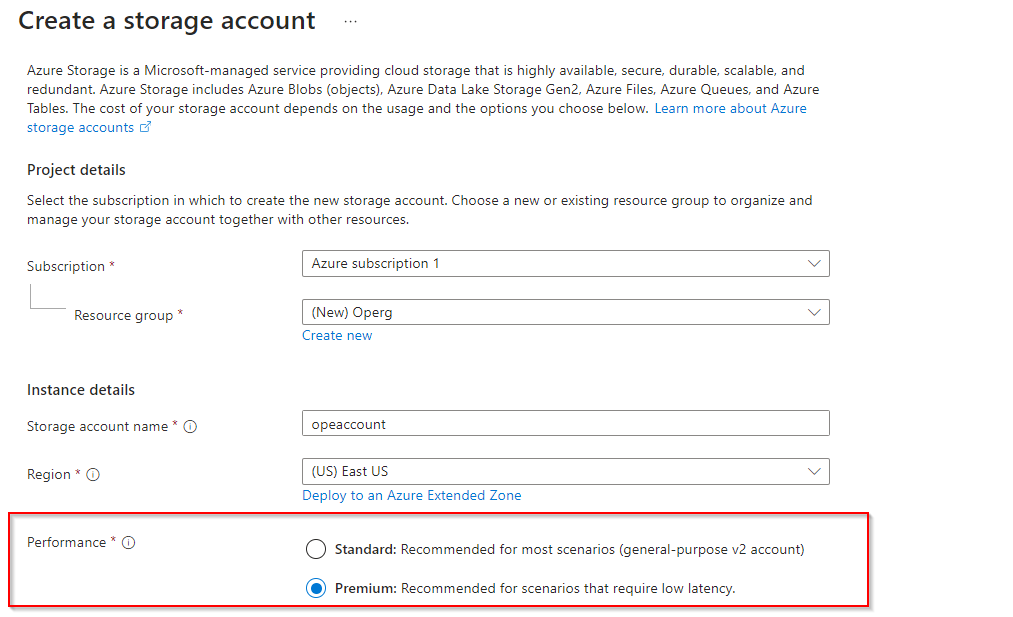
Task: Follow 'Deploy to an Azure Extended Zone' link
Action: (411, 495)
